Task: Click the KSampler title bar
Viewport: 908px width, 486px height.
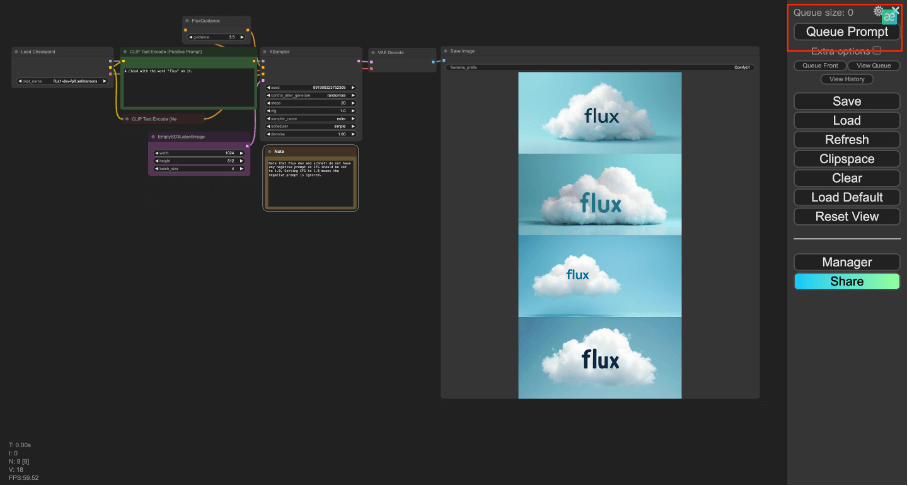Action: pos(311,52)
